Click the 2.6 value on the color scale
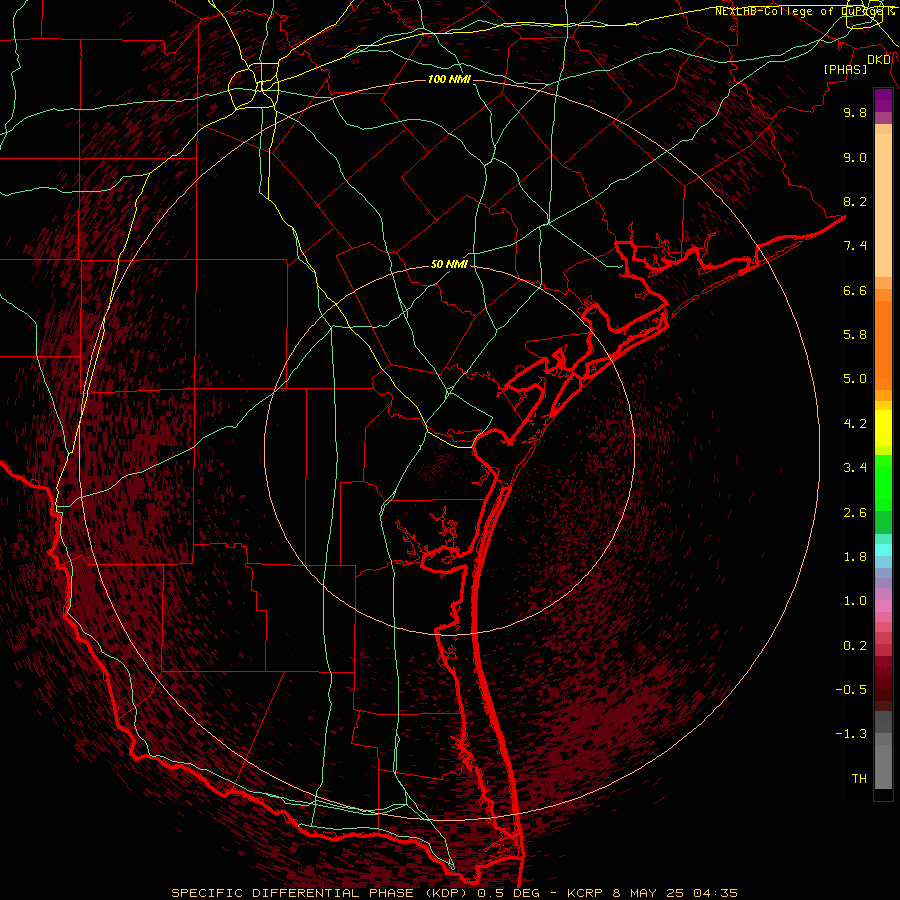900x900 pixels. (x=855, y=513)
